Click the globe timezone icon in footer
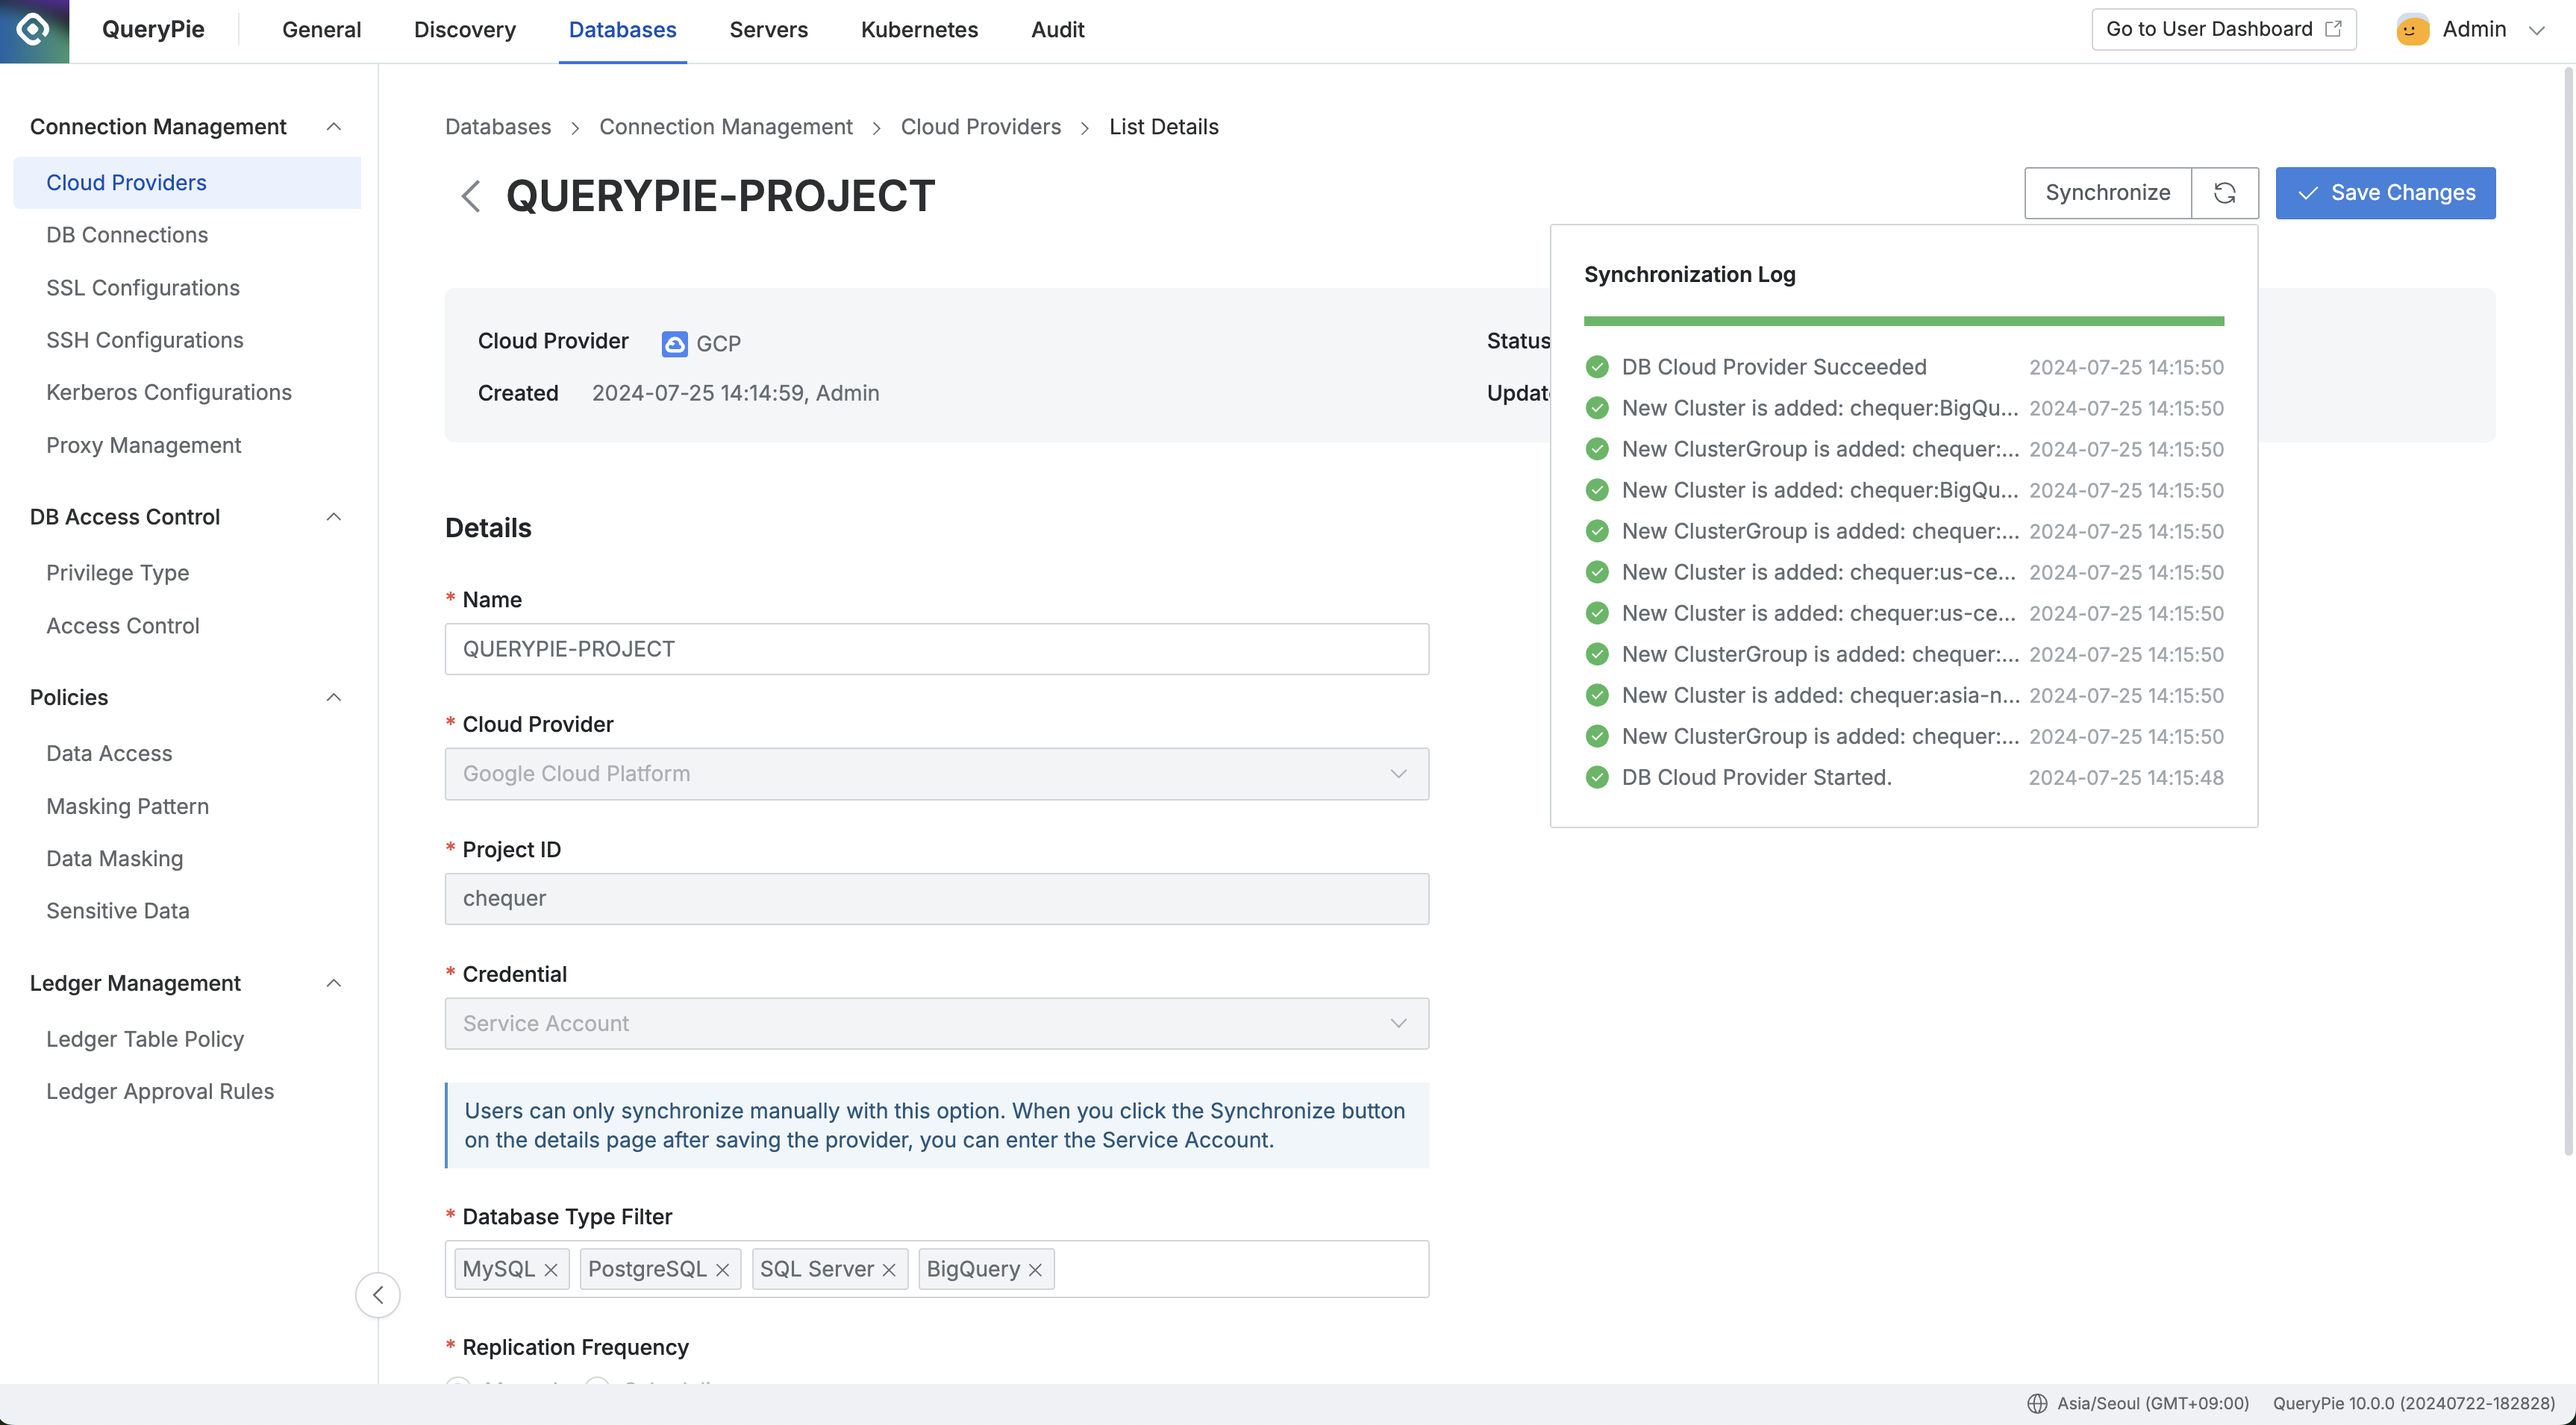Viewport: 2576px width, 1425px height. tap(2037, 1403)
